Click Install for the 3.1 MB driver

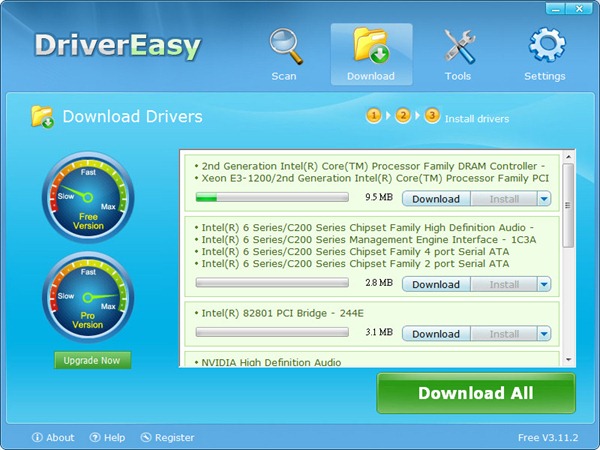coord(504,334)
